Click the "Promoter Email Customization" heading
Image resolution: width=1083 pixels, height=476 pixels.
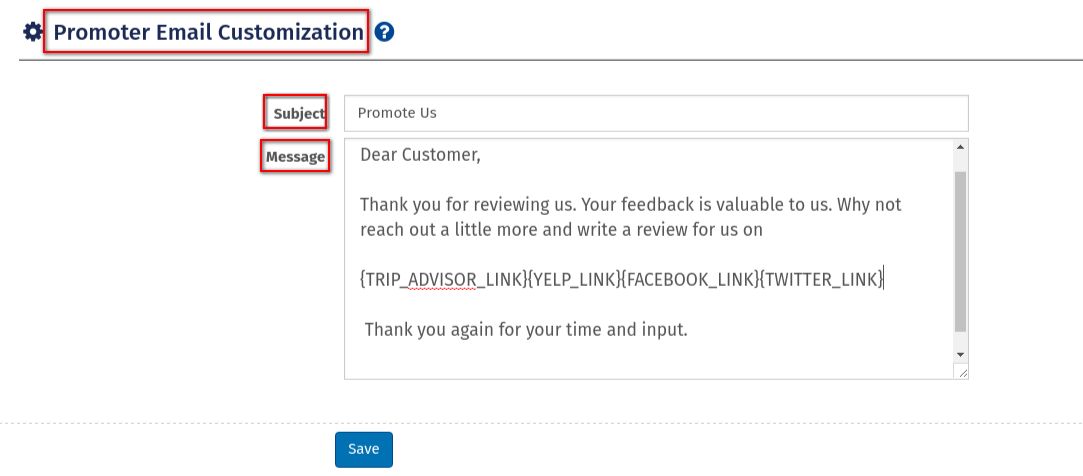click(x=208, y=32)
